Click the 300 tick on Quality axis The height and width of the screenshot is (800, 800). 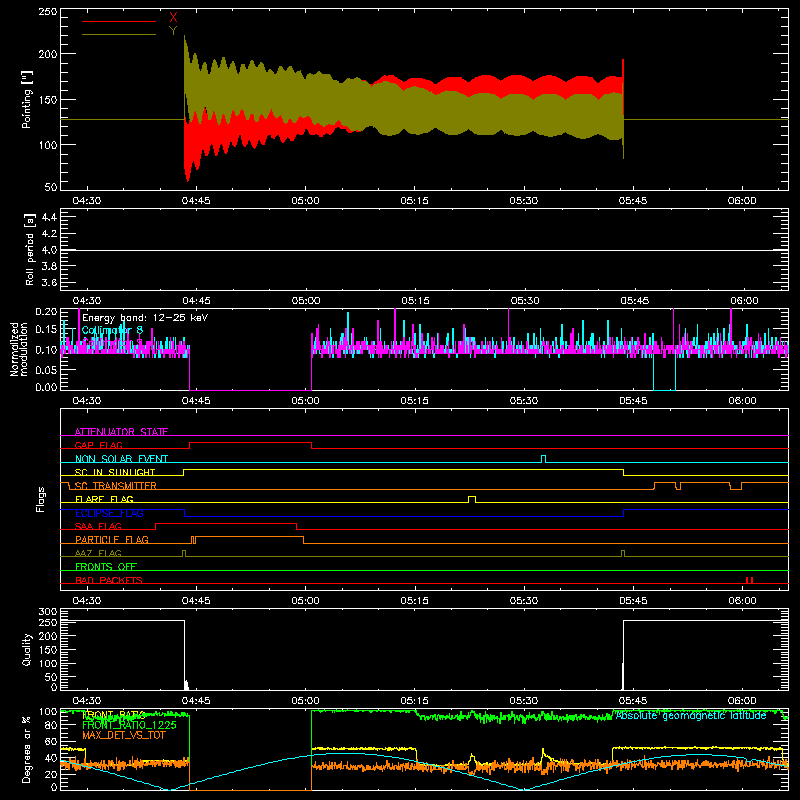48,612
